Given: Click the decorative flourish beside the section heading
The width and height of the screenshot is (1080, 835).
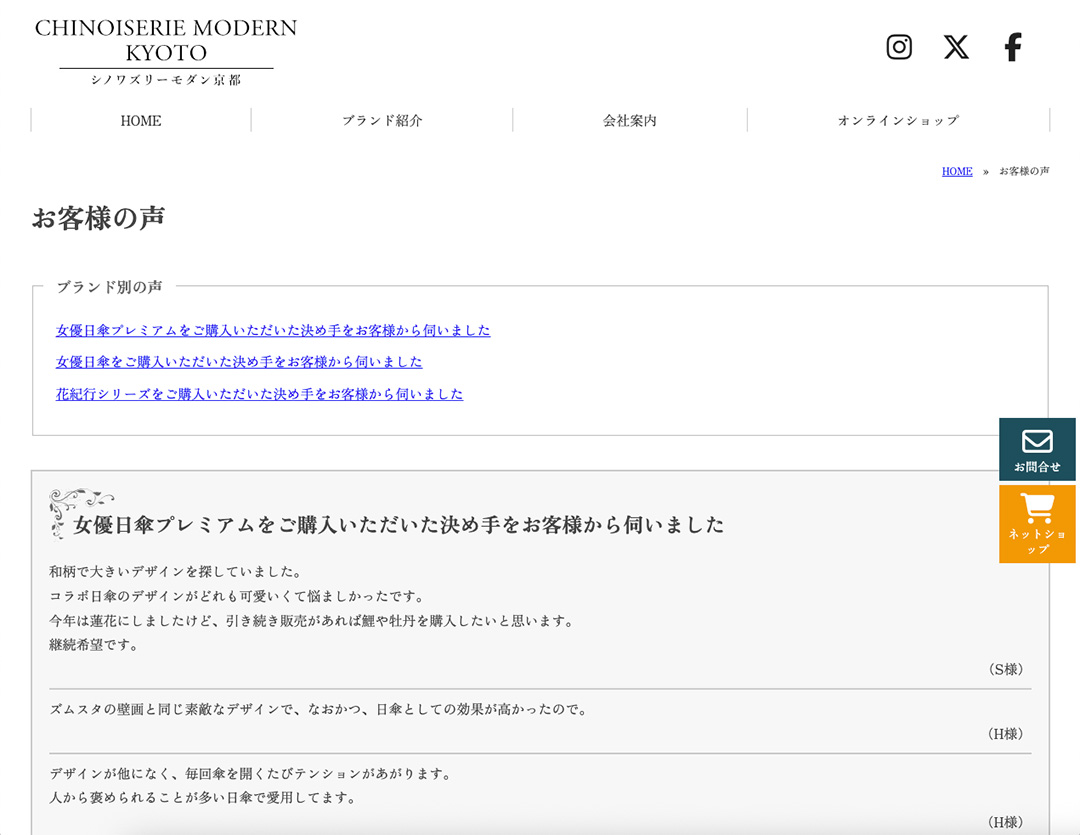Looking at the screenshot, I should [79, 508].
